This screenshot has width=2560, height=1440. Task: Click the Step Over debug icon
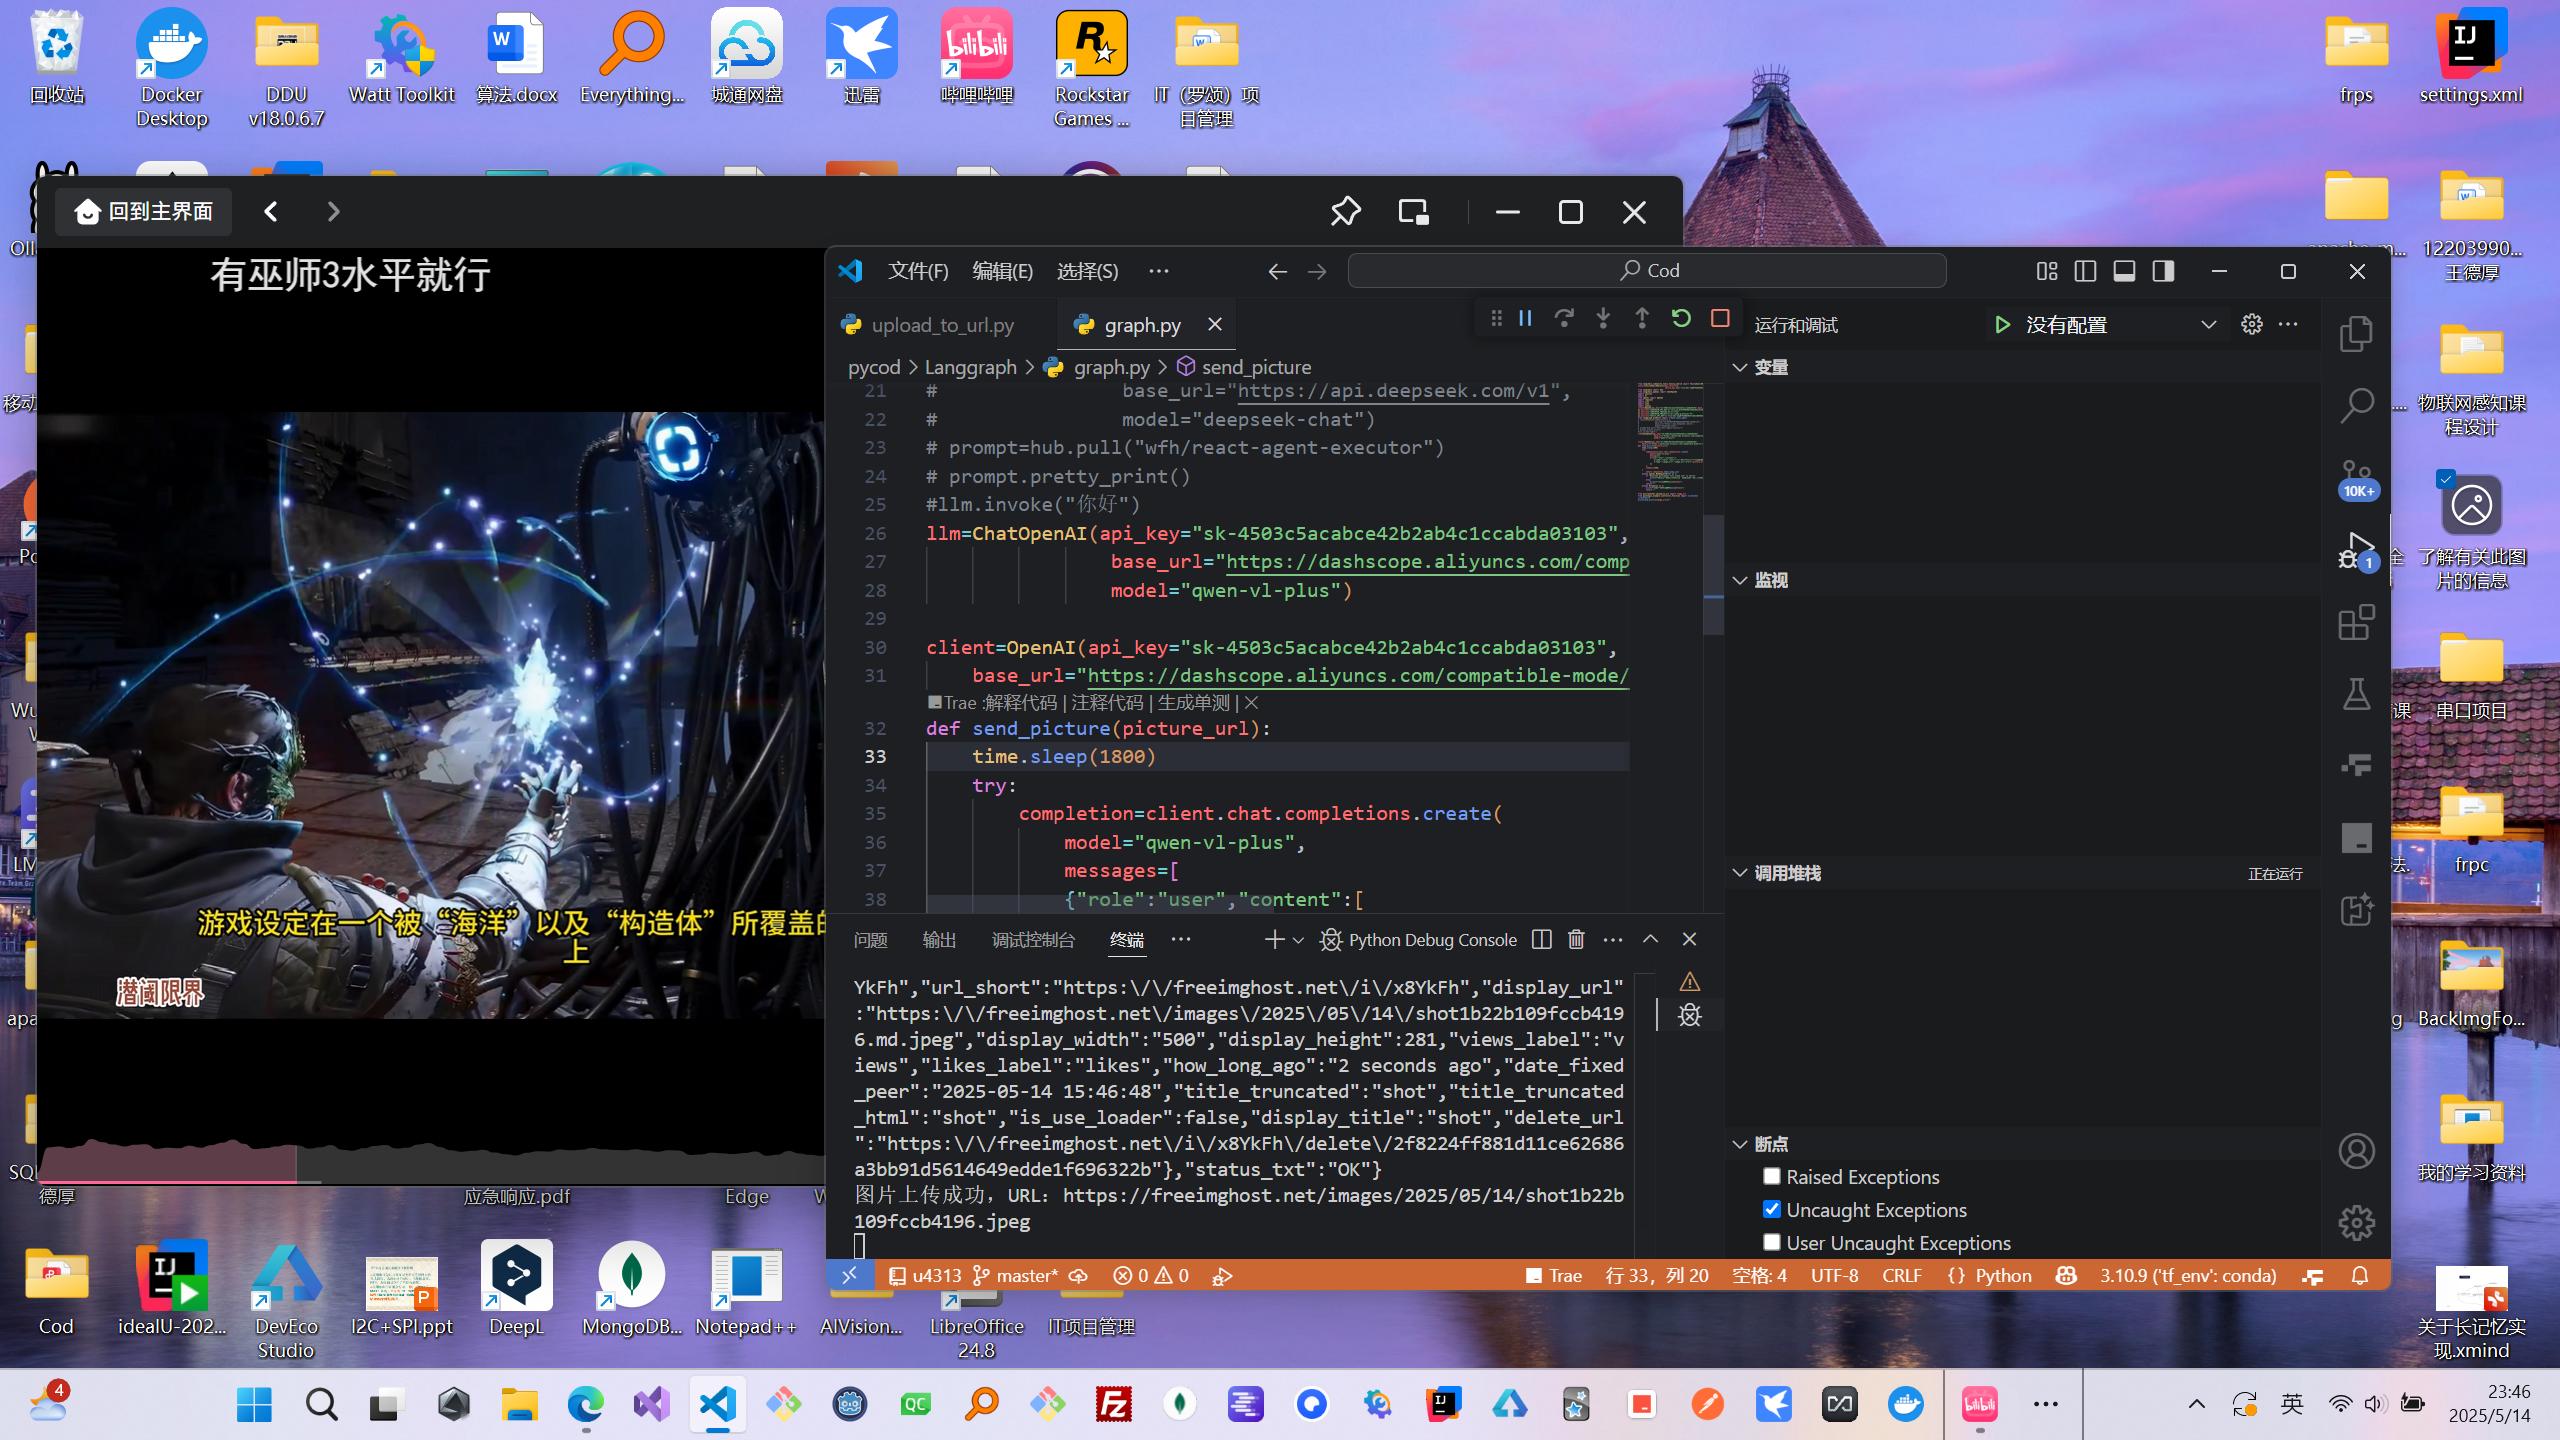1564,319
